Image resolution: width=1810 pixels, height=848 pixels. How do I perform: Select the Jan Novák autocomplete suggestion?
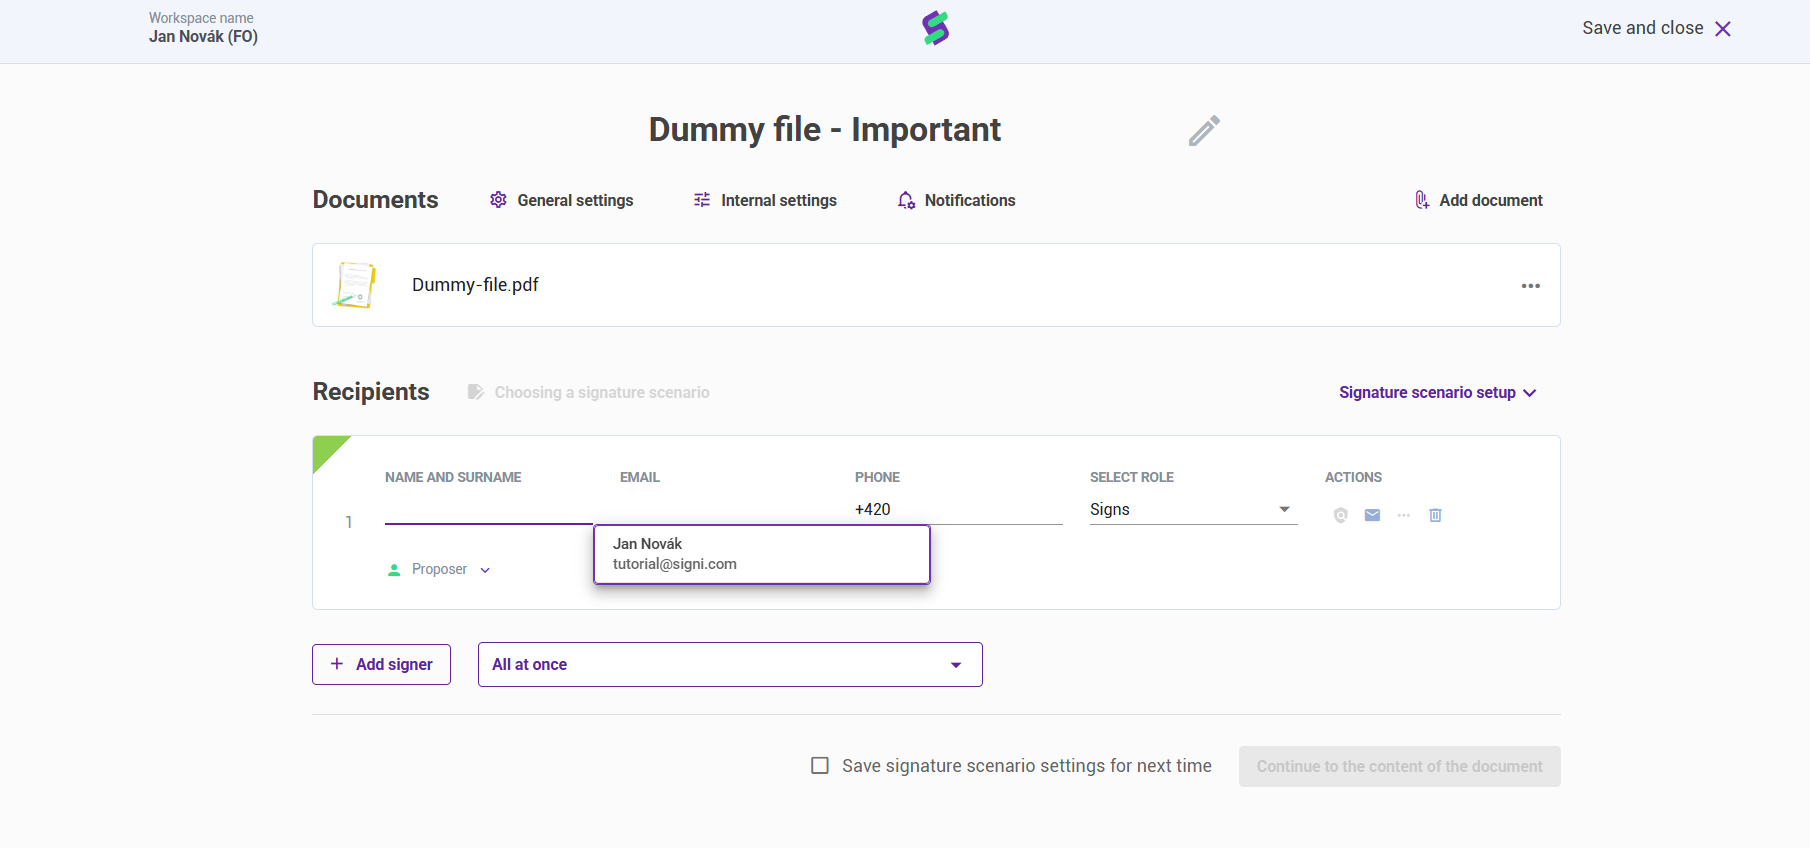point(761,554)
